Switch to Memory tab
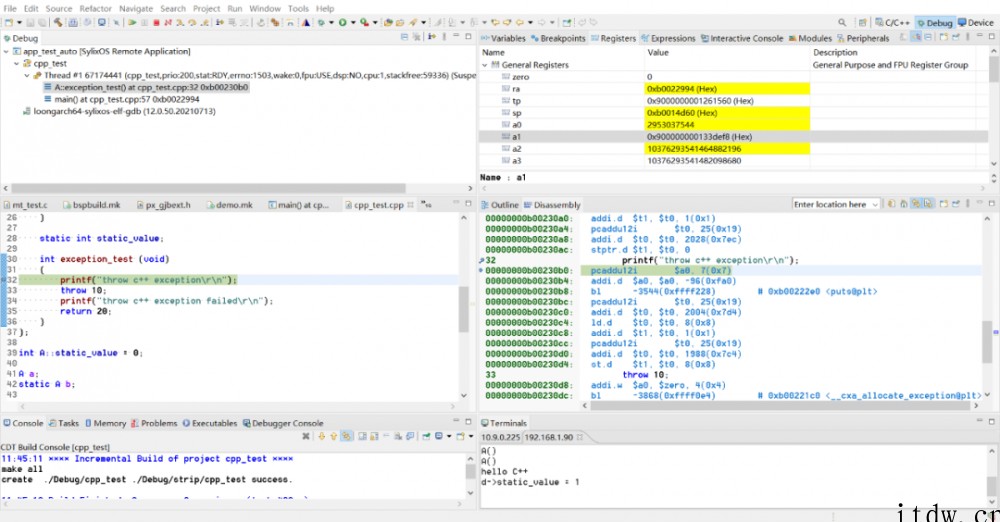Image resolution: width=1000 pixels, height=522 pixels. tap(105, 423)
